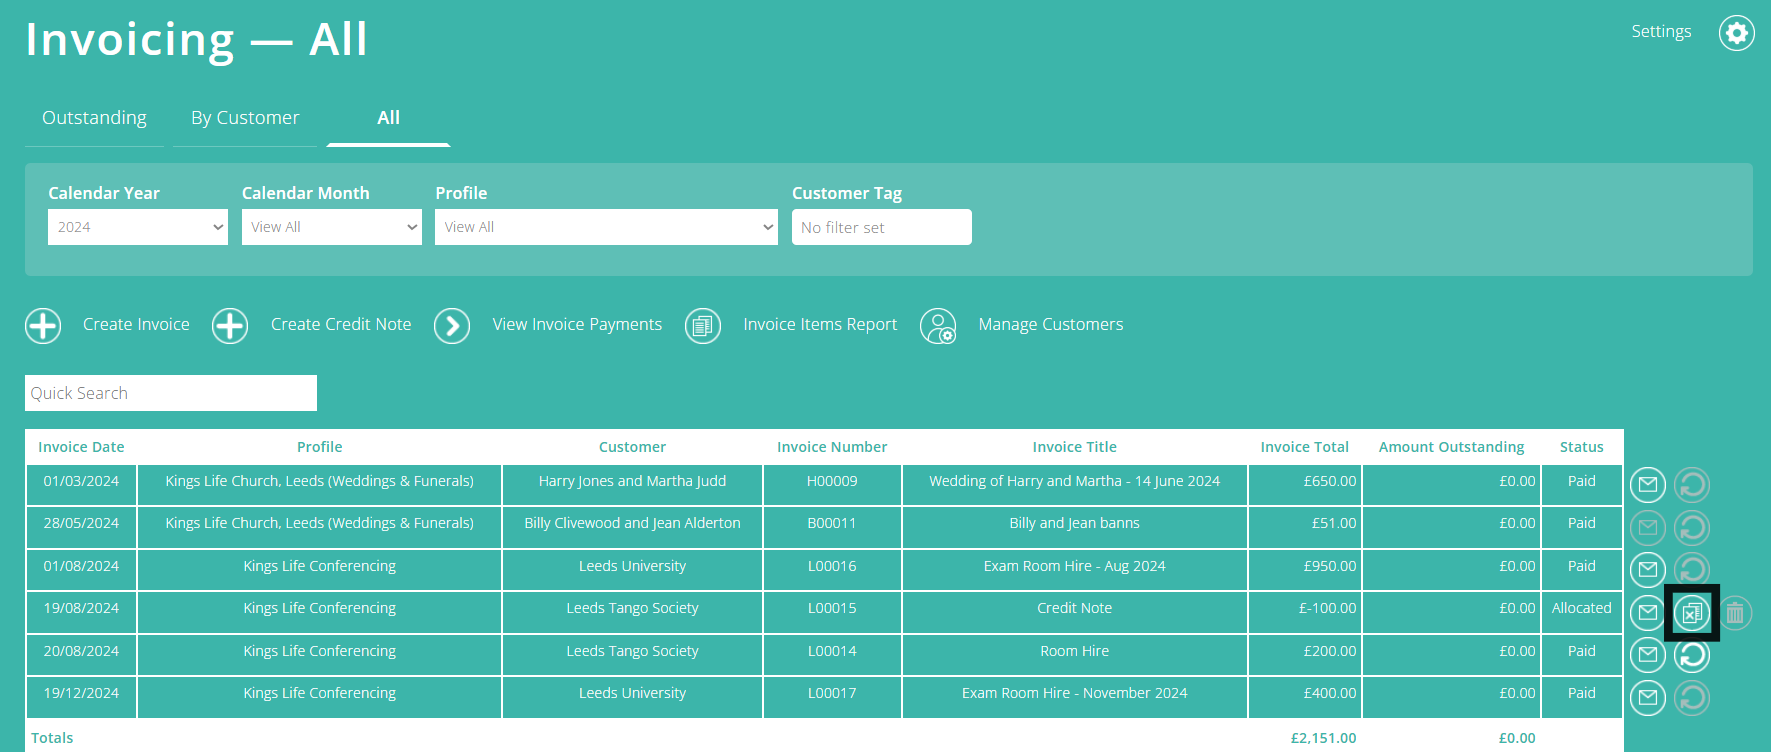Click the Credit Note invoice title

click(x=1075, y=608)
